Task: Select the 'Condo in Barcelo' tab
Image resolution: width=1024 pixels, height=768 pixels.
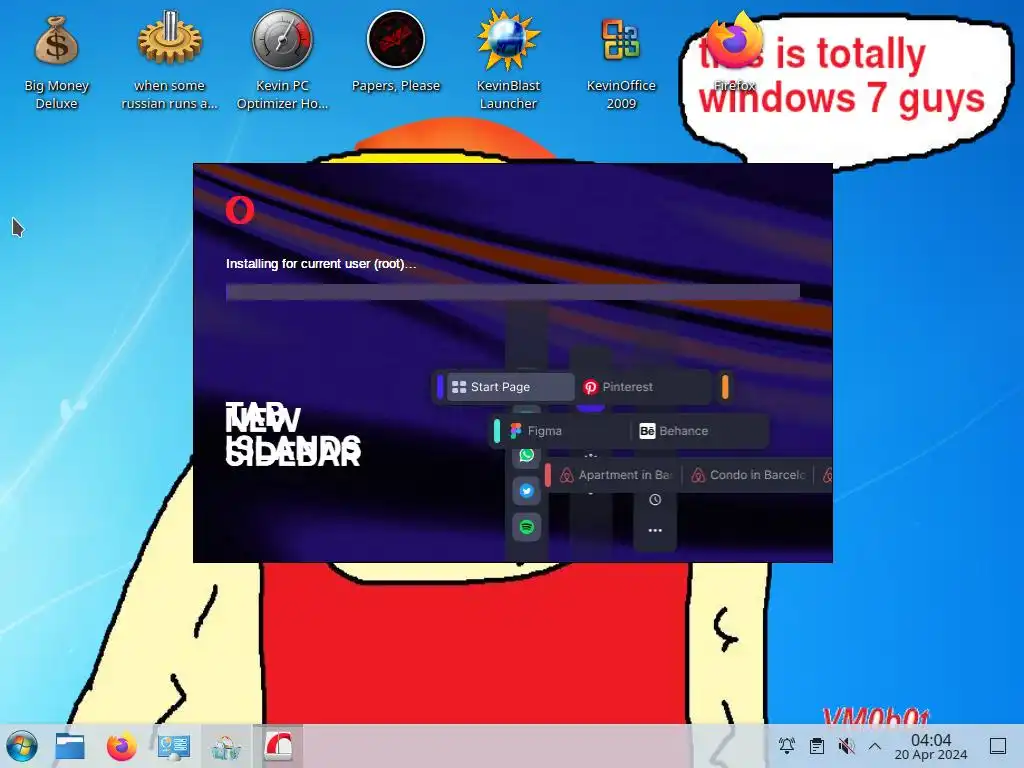Action: tap(748, 475)
